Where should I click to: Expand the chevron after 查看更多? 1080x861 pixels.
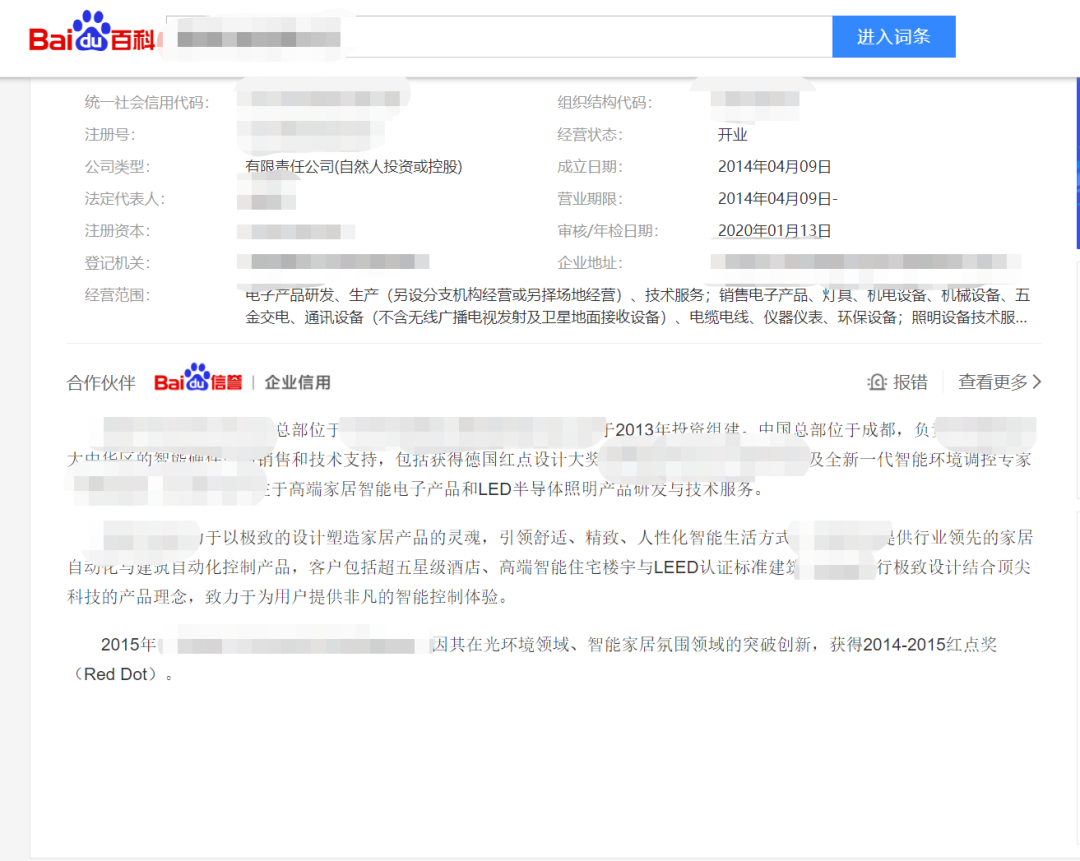(1037, 382)
